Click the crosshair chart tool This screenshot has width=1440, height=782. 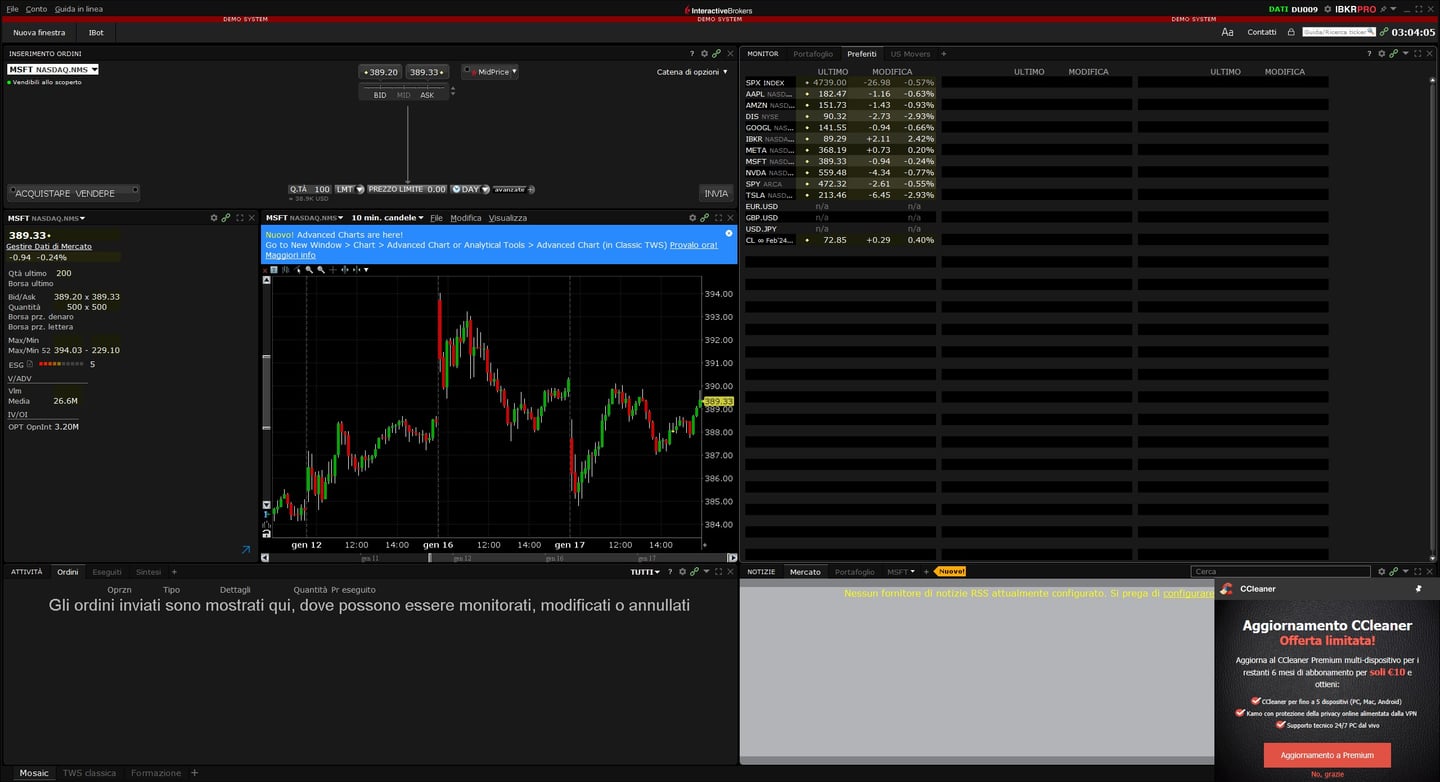(333, 270)
